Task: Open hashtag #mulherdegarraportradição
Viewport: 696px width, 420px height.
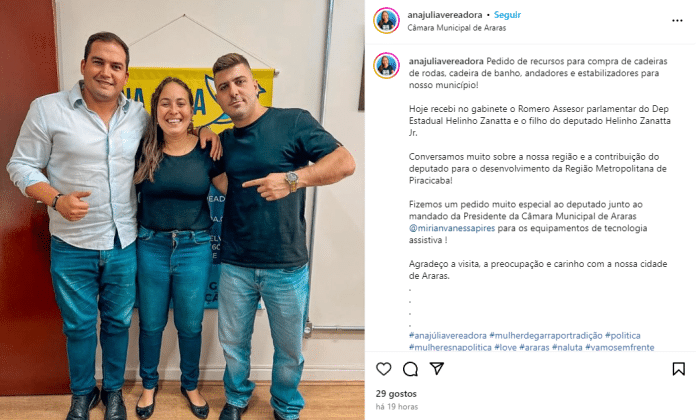Action: 546,336
